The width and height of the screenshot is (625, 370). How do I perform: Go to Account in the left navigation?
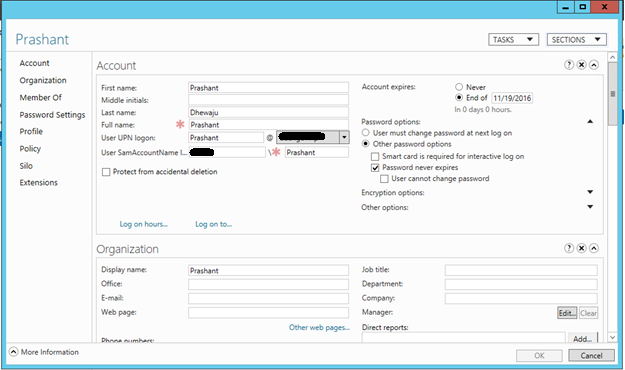[x=35, y=63]
